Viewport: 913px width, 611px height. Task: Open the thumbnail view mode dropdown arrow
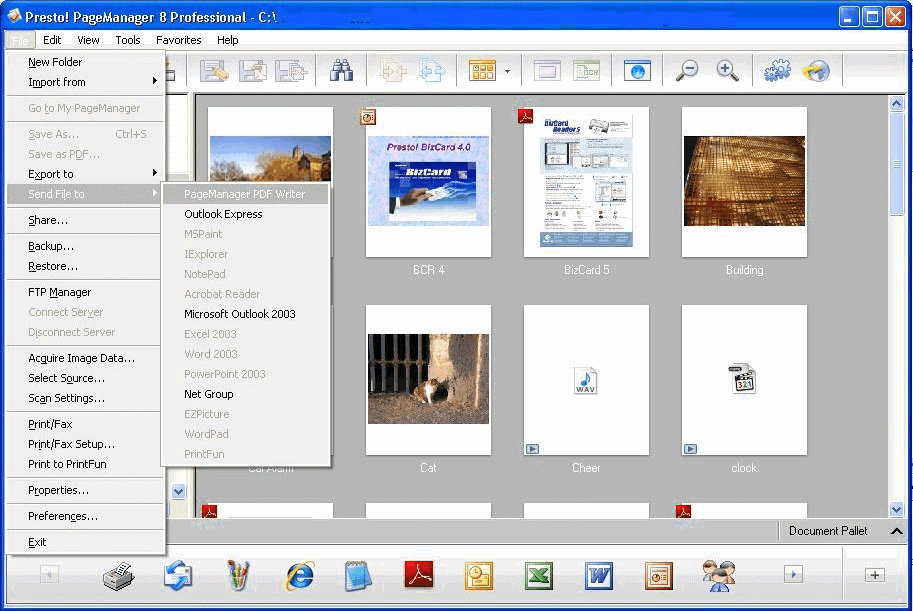(x=507, y=71)
